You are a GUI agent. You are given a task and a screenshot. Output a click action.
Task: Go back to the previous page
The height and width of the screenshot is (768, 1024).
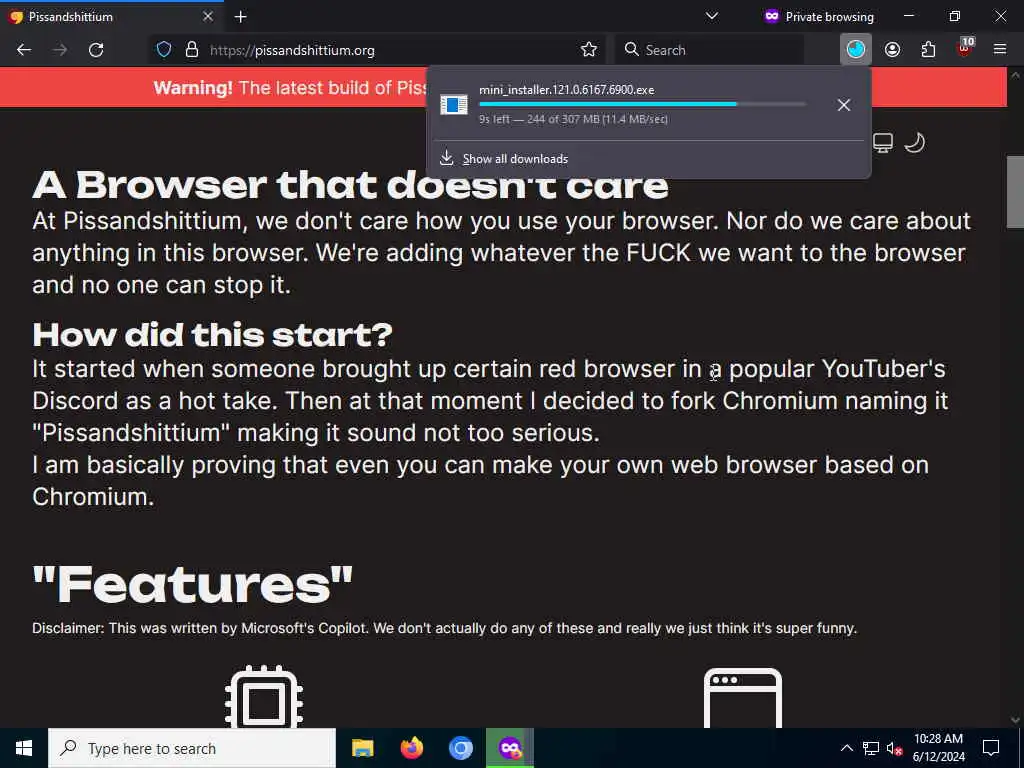pyautogui.click(x=24, y=50)
